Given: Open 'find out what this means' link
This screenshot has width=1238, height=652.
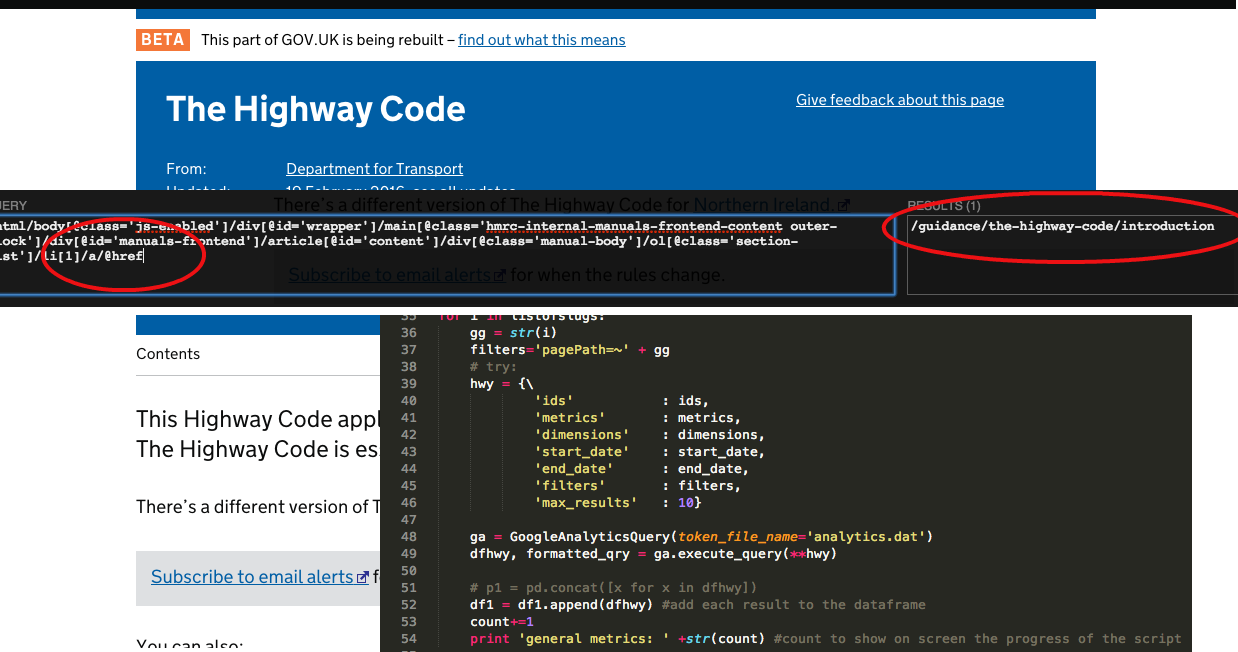Looking at the screenshot, I should tap(541, 40).
